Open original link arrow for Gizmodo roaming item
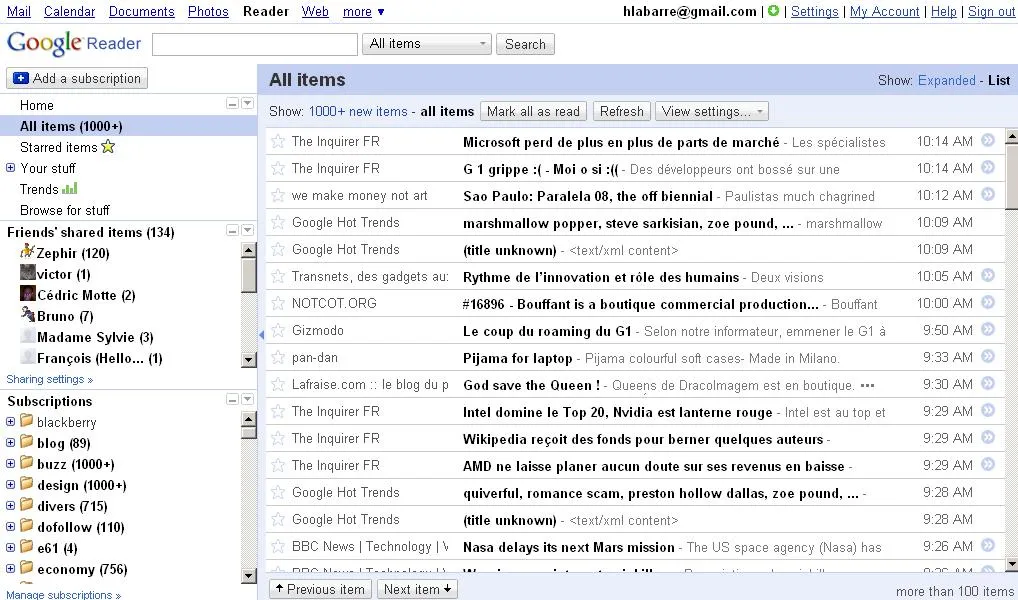The image size is (1018, 600). [987, 329]
